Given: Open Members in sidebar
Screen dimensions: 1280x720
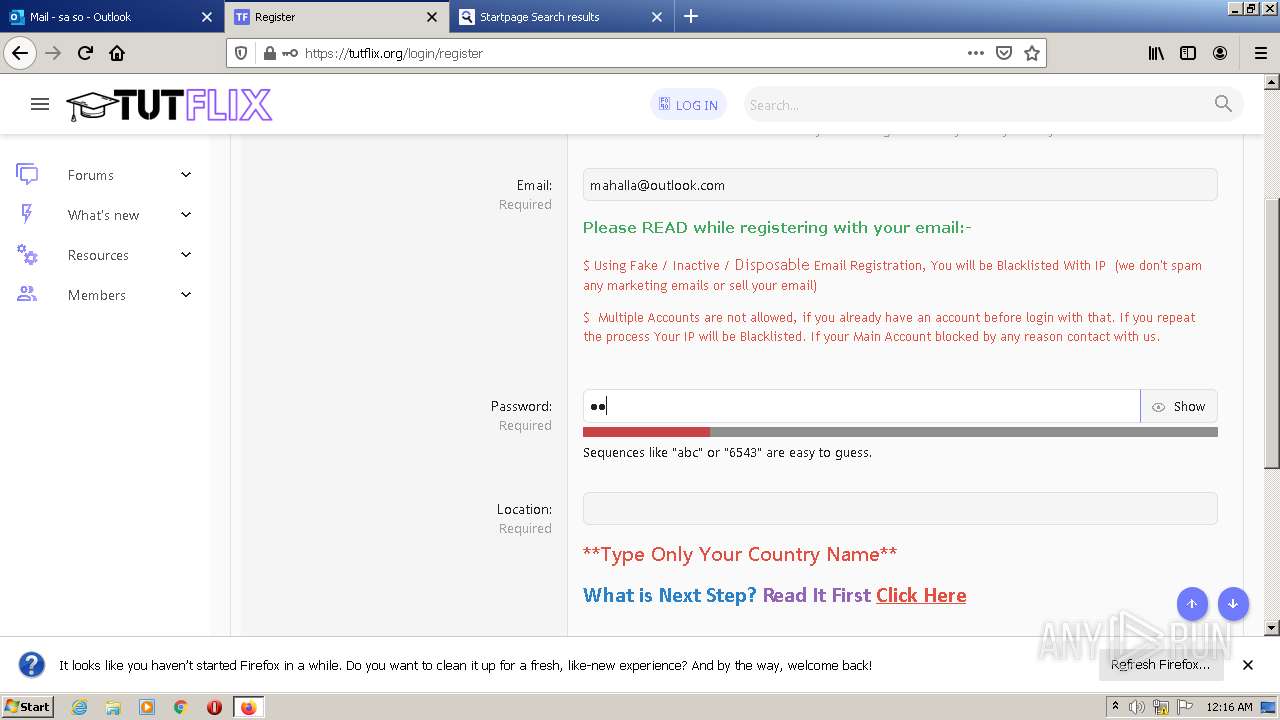Looking at the screenshot, I should coord(97,295).
